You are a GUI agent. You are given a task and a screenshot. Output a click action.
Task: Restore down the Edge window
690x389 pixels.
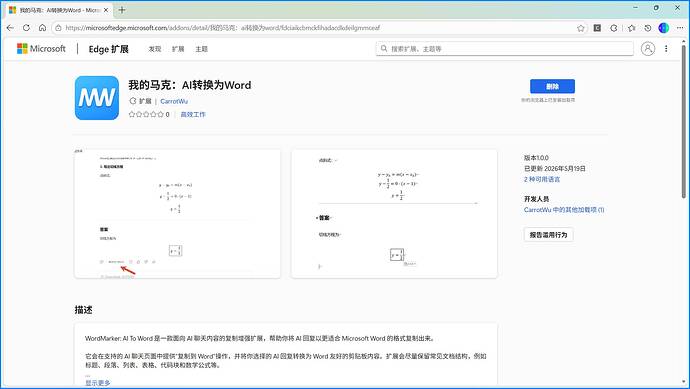tap(656, 7)
